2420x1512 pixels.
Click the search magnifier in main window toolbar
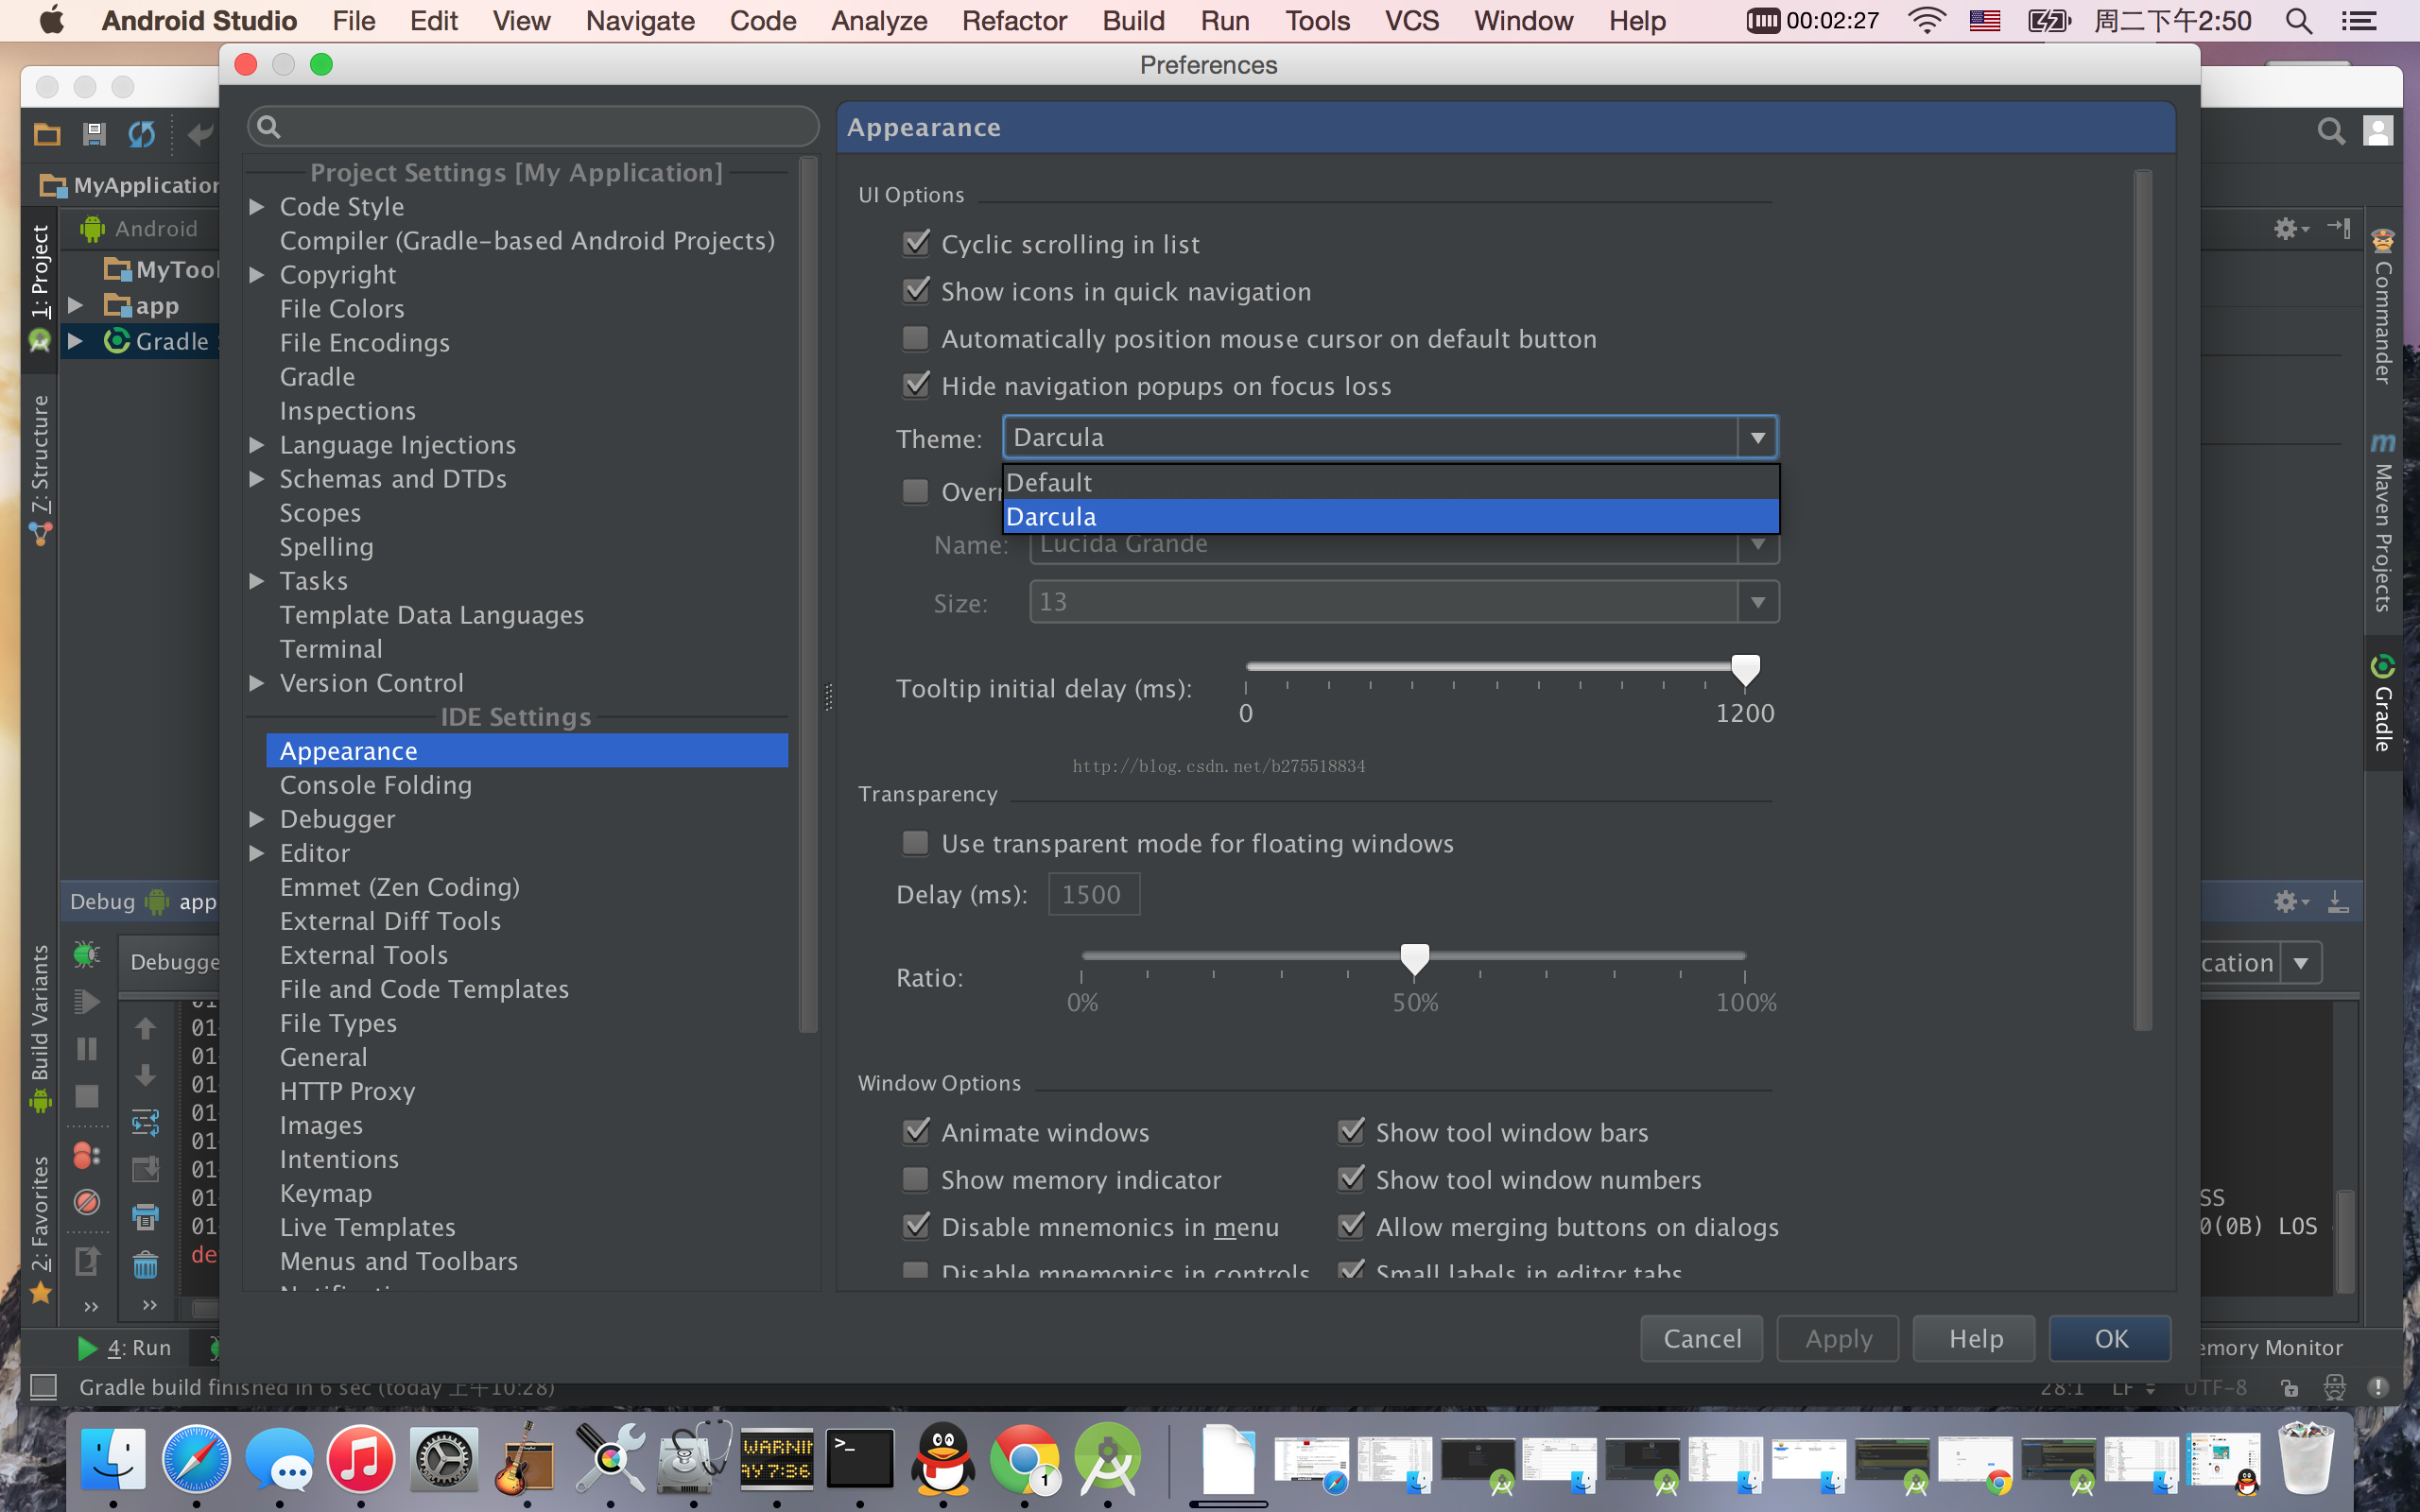tap(2330, 131)
